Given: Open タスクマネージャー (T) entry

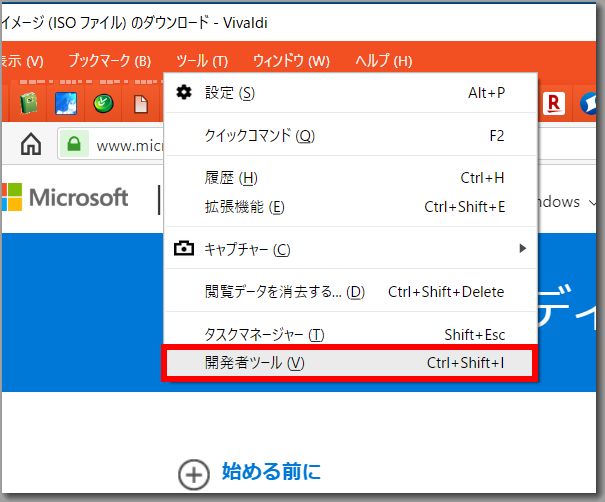Looking at the screenshot, I should 350,334.
